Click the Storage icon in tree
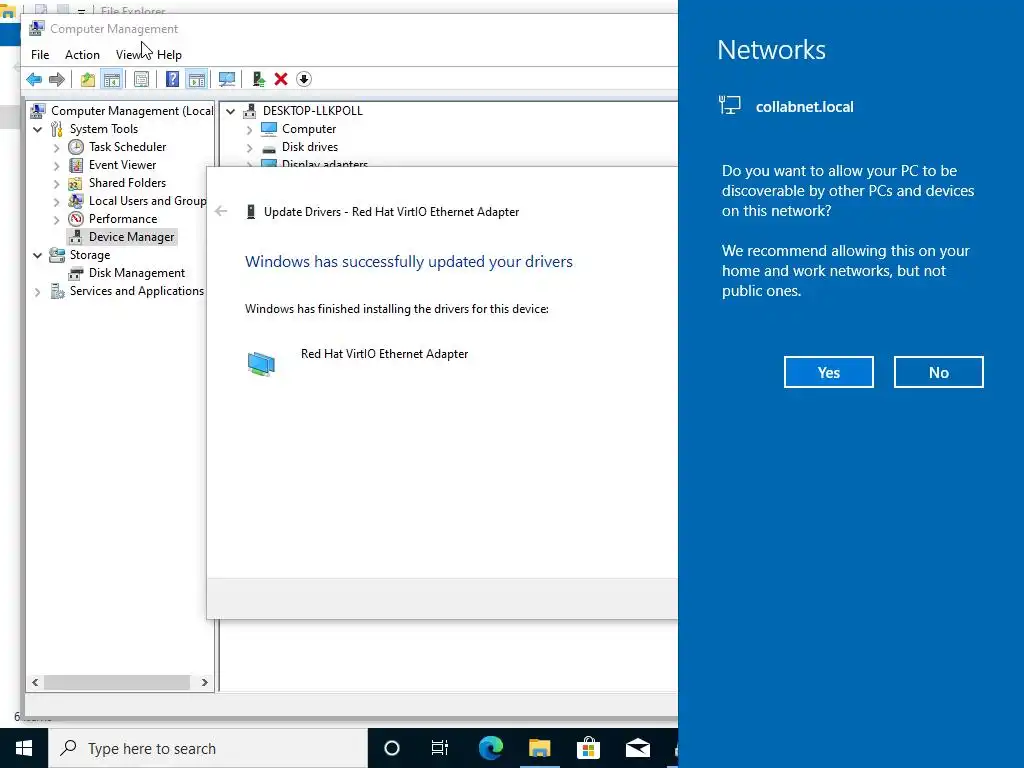This screenshot has width=1024, height=768. [57, 255]
